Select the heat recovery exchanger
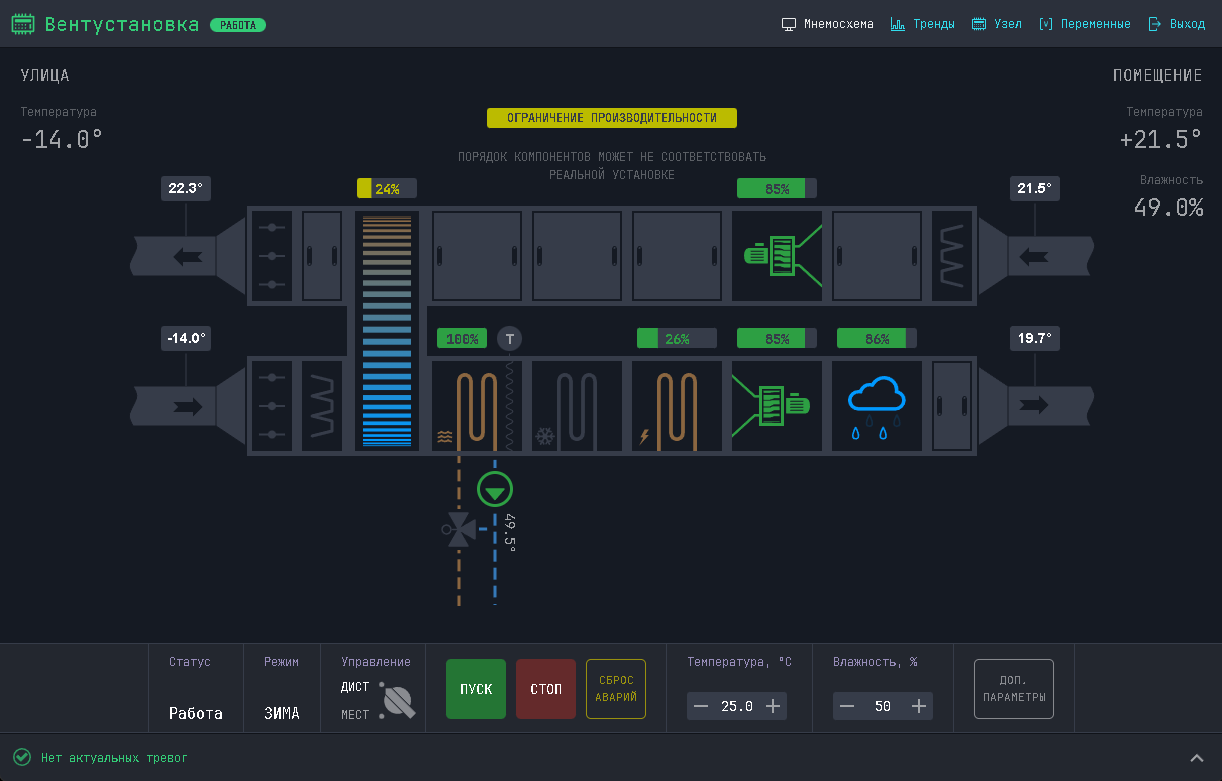The height and width of the screenshot is (781, 1222). 386,330
